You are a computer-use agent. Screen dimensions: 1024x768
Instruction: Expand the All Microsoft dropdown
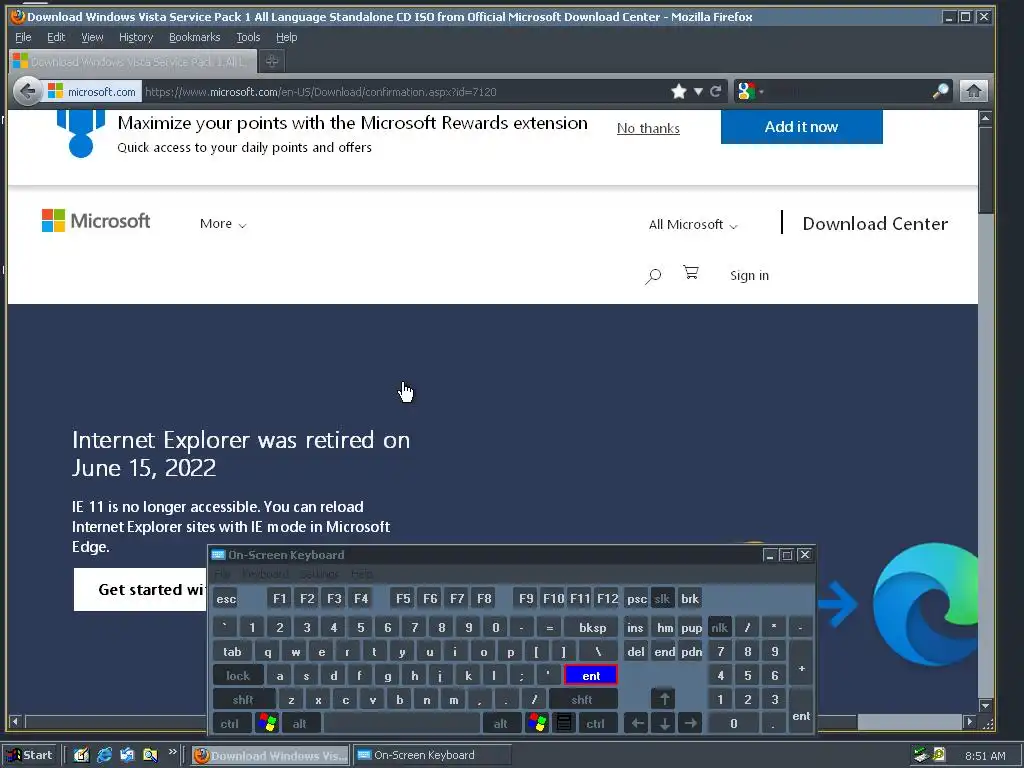tap(693, 225)
